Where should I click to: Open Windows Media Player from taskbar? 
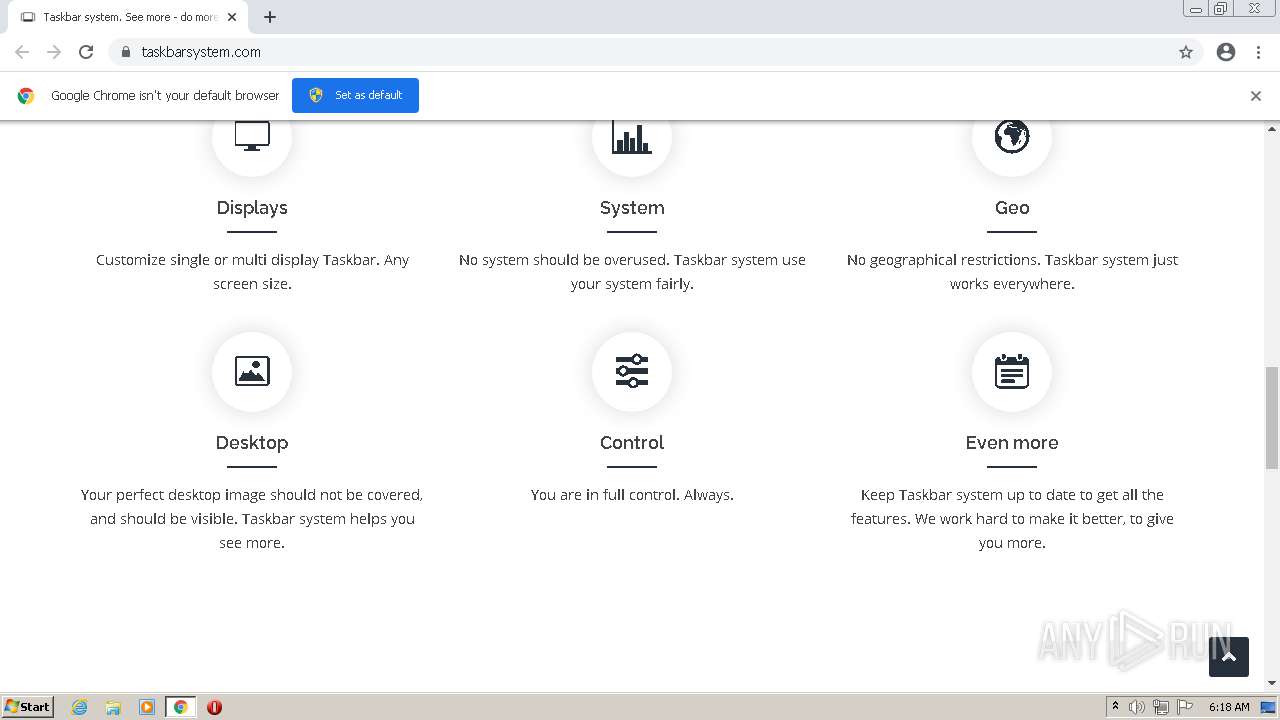tap(147, 707)
